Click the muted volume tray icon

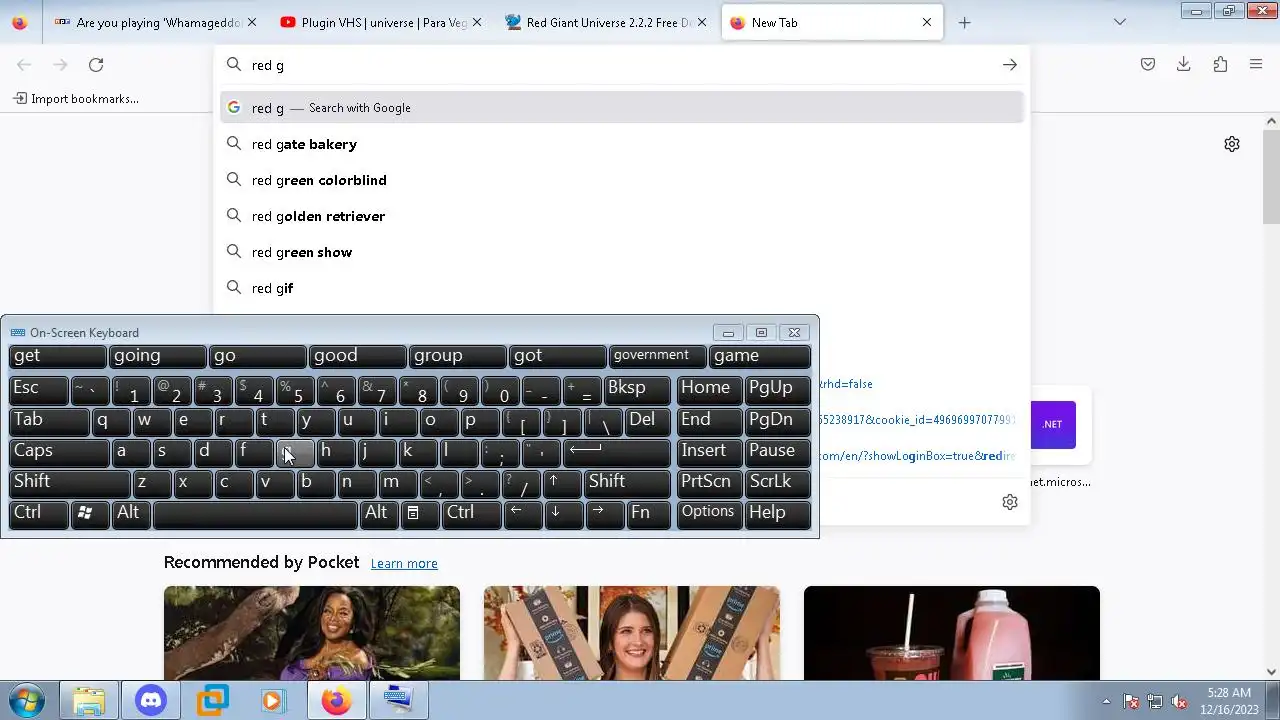tap(1179, 701)
